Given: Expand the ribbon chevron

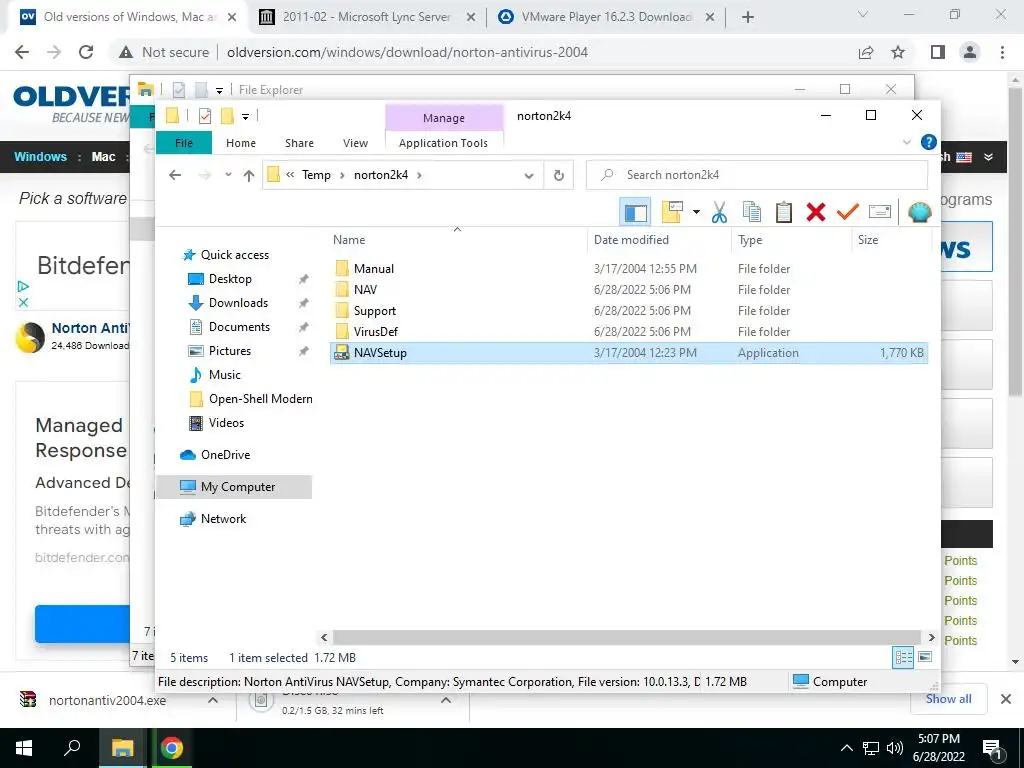Looking at the screenshot, I should (x=906, y=142).
